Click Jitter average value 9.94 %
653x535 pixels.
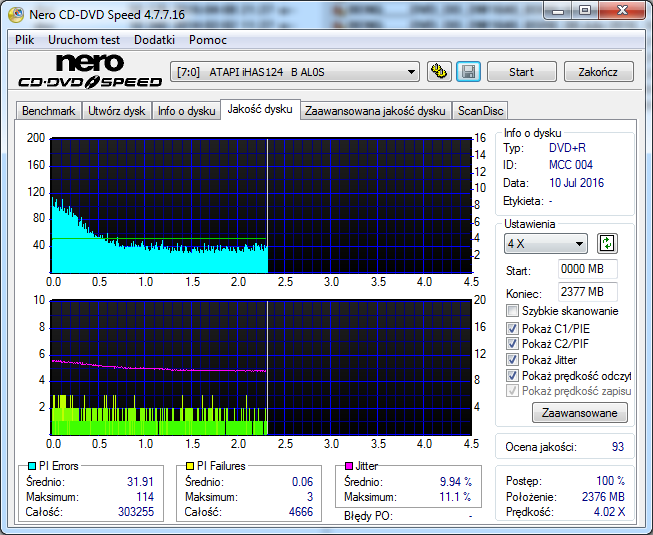456,482
